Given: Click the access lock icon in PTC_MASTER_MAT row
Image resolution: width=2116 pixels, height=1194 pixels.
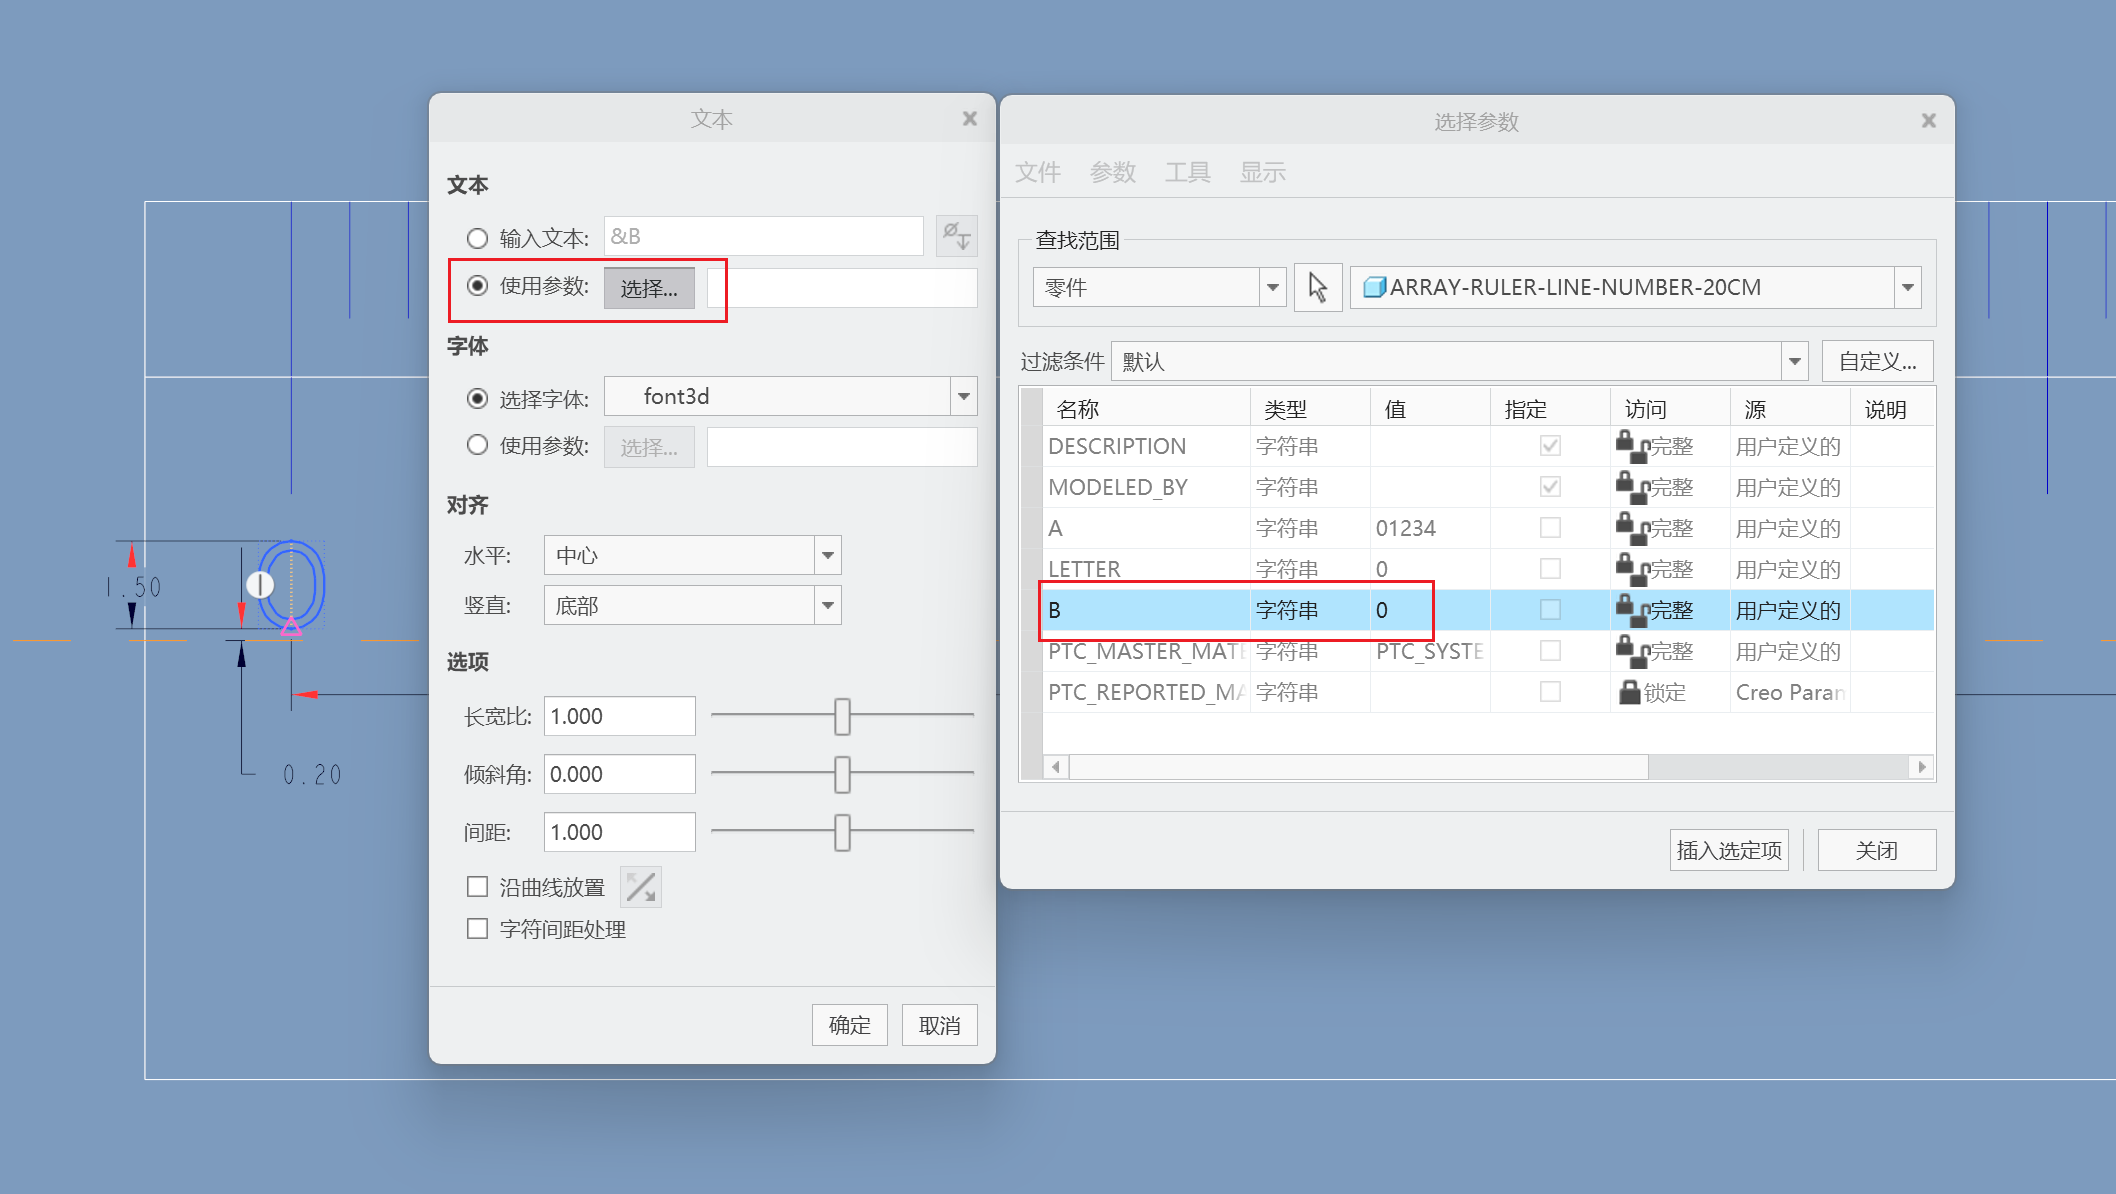Looking at the screenshot, I should pos(1631,651).
